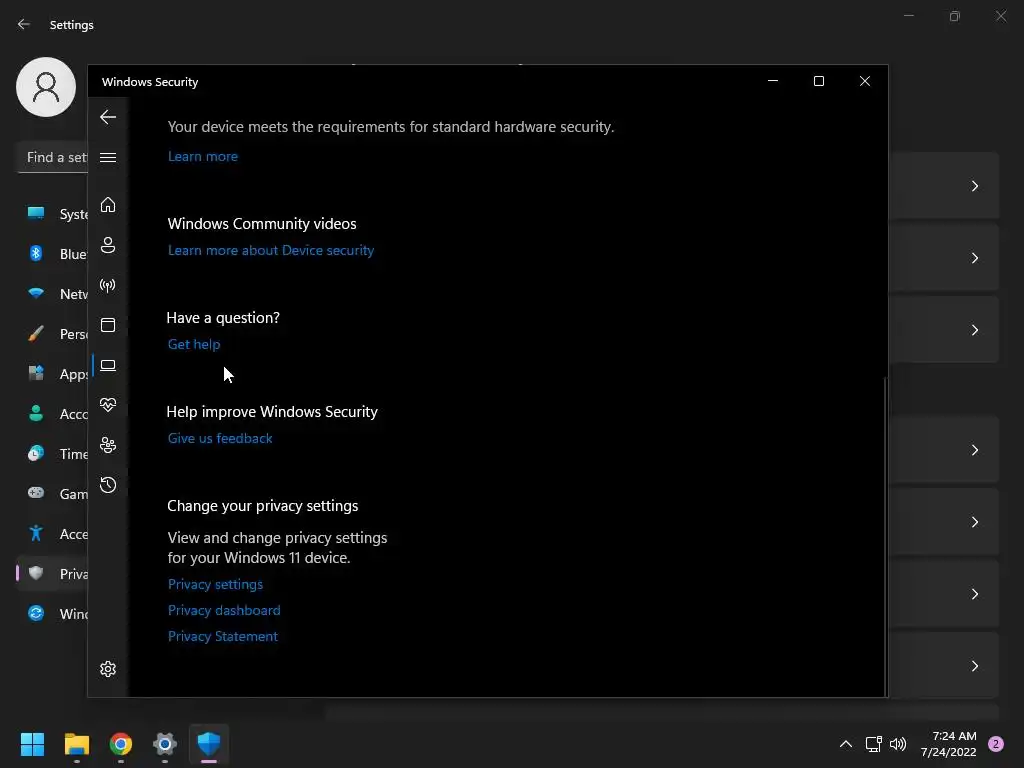Select Time & language in Settings sidebar

(53, 454)
